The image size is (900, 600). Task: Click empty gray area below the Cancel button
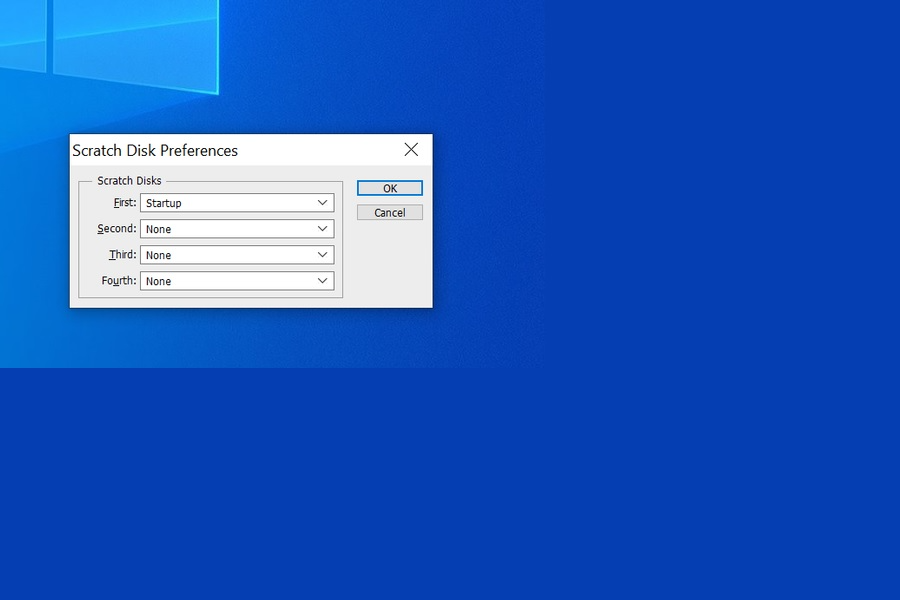389,262
